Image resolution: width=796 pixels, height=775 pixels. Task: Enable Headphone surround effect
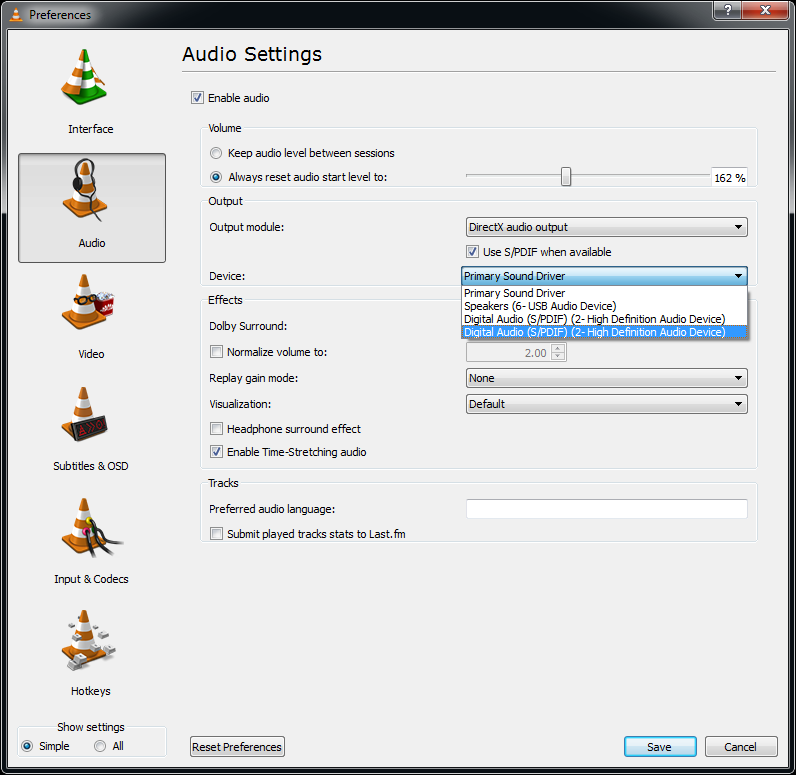click(x=216, y=428)
